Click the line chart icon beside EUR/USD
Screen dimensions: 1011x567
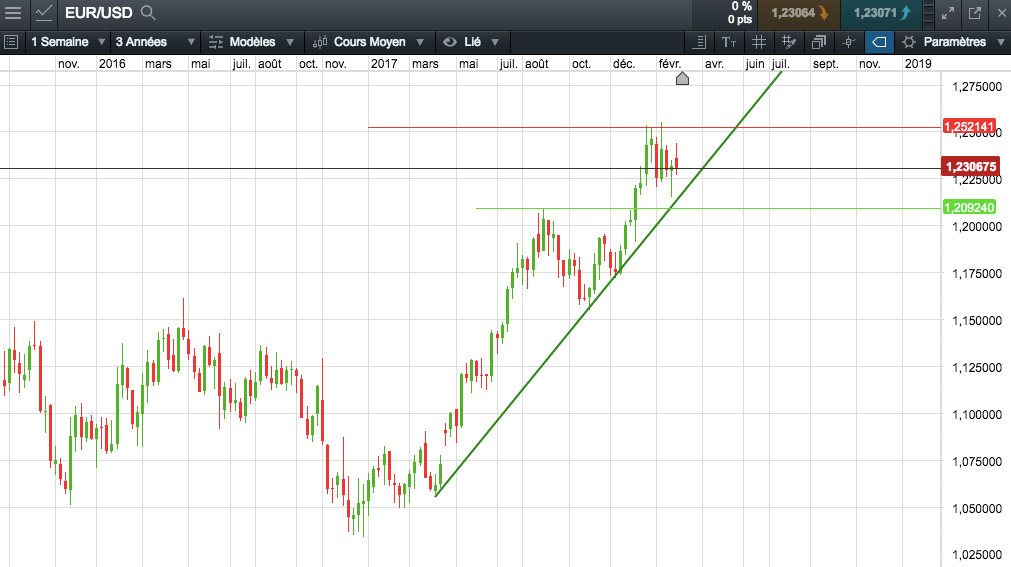44,12
